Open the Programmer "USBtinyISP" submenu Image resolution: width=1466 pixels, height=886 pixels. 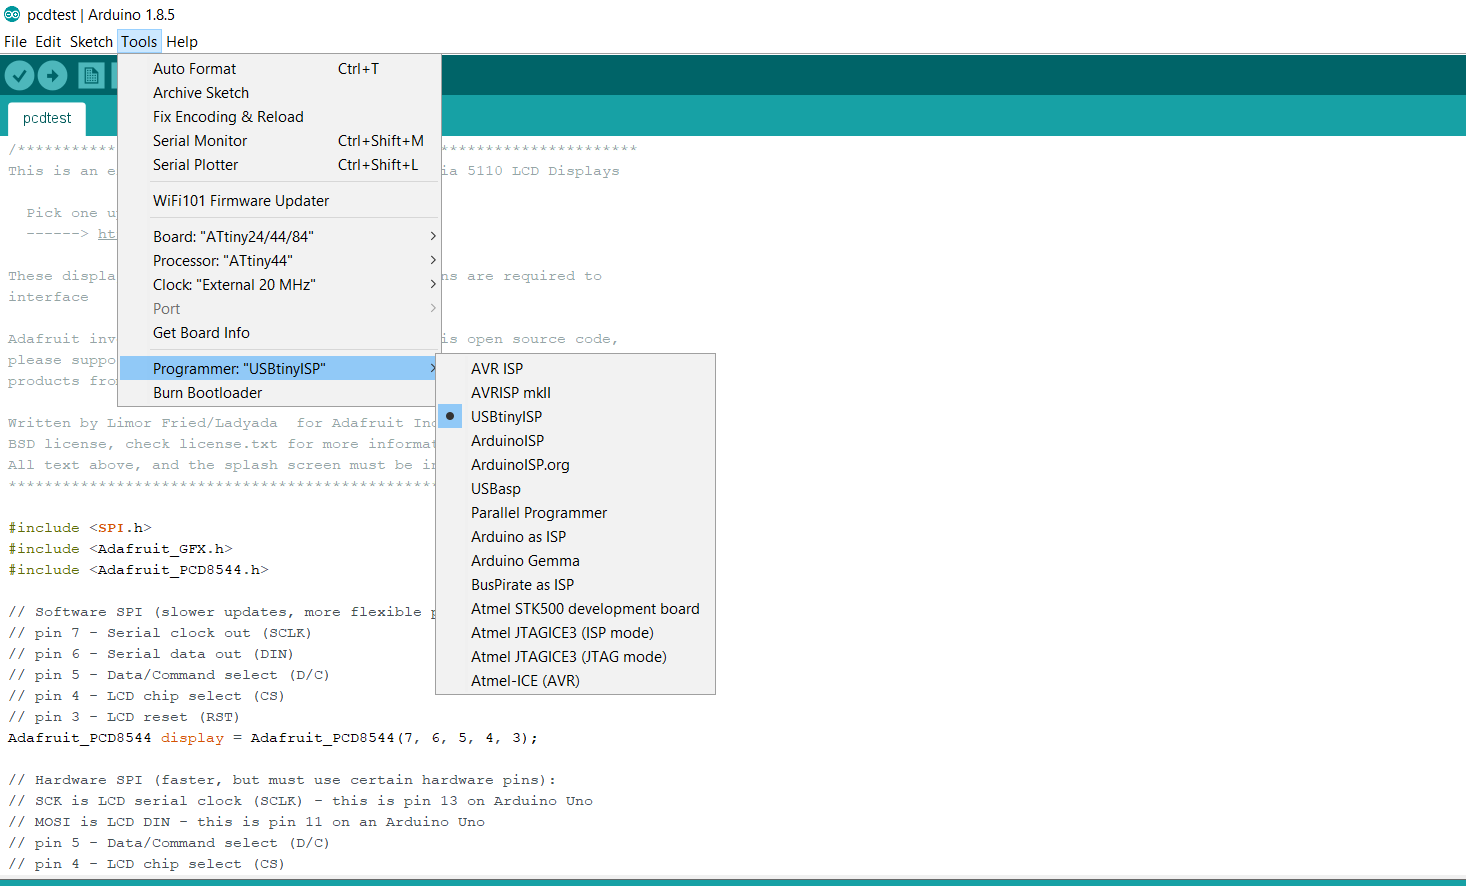point(279,369)
